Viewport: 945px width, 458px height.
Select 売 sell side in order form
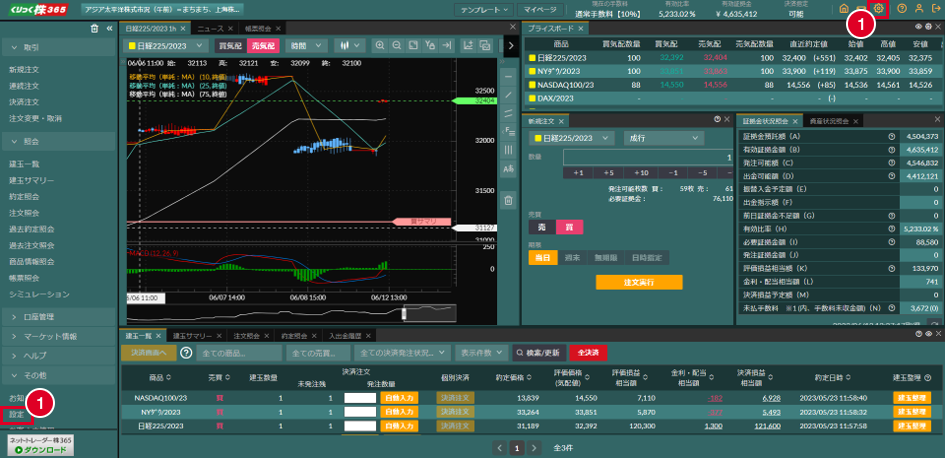point(541,227)
